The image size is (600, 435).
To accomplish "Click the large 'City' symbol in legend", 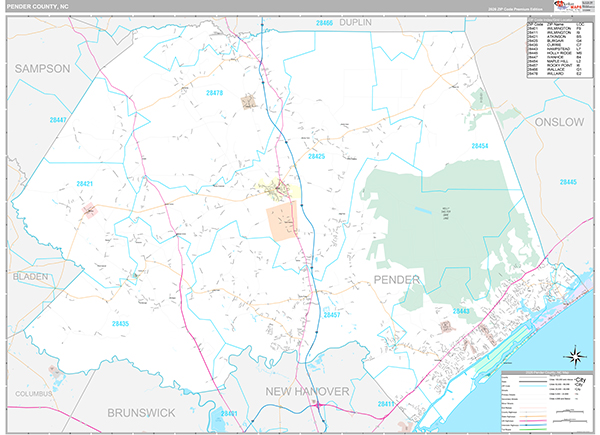I will pos(580,380).
